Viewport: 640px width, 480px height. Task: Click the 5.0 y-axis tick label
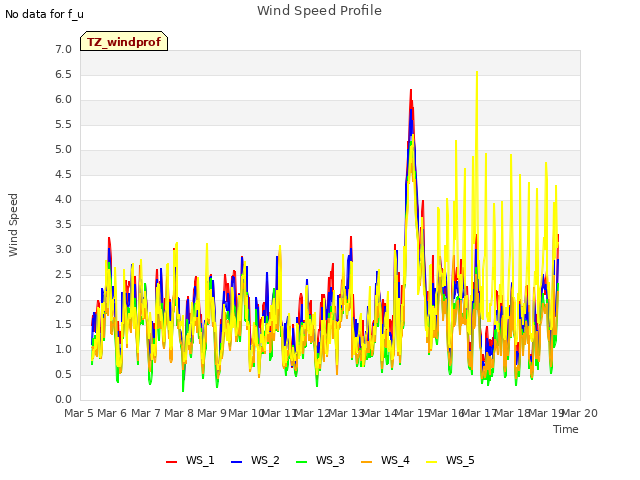63,150
